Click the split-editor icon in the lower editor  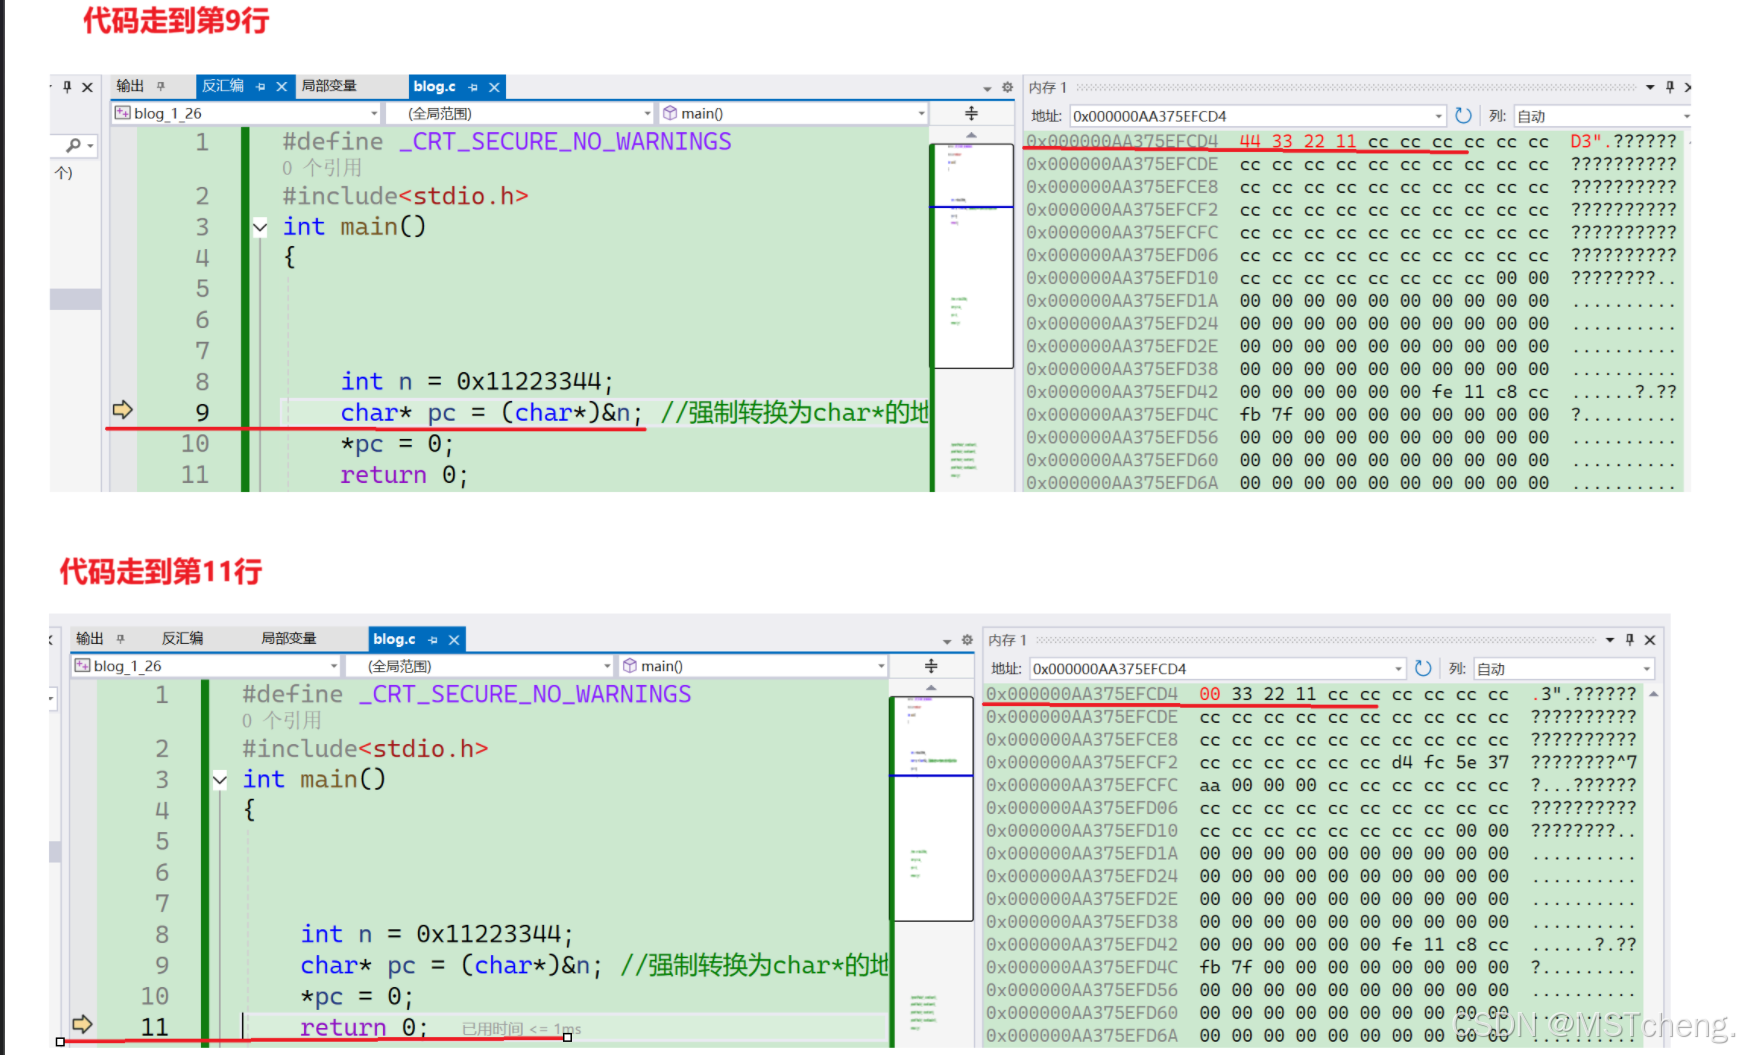click(931, 665)
